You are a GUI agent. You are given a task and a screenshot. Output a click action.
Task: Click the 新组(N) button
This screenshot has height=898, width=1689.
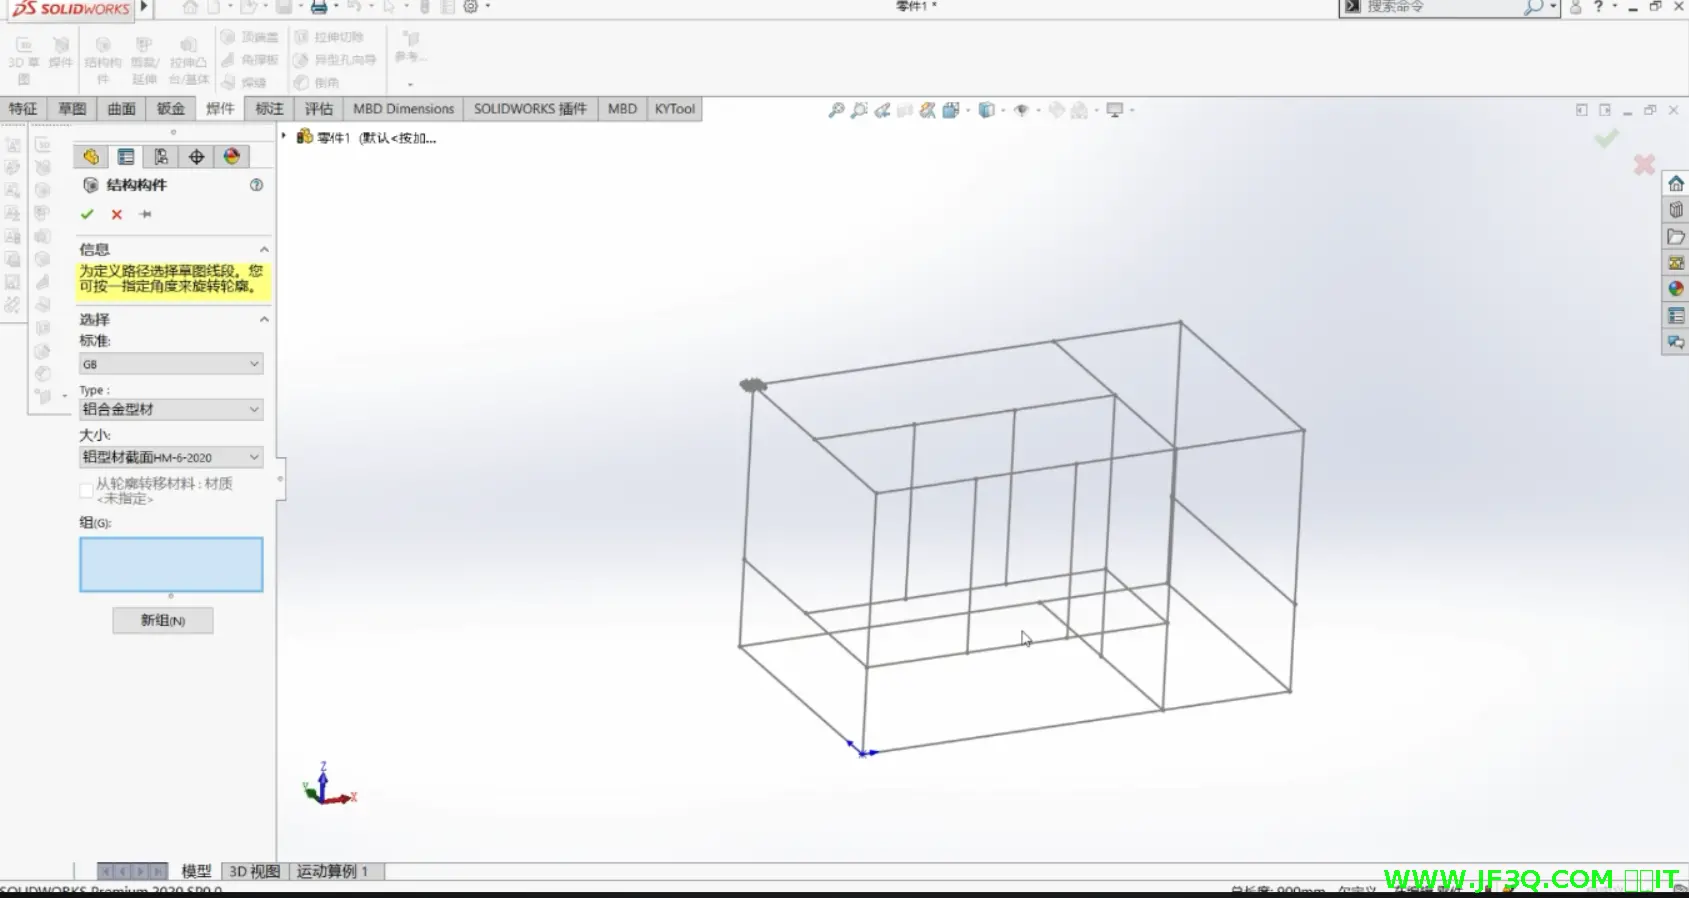coord(162,620)
